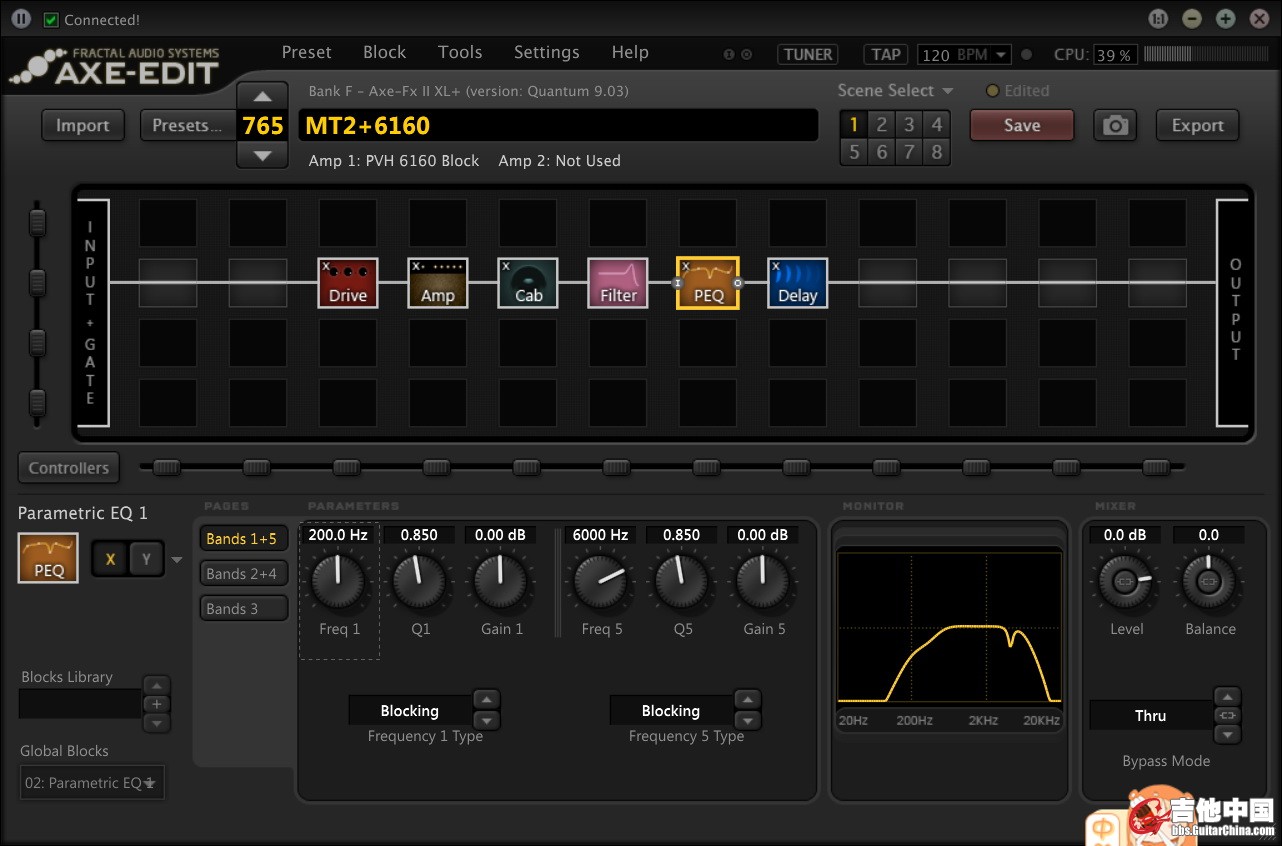Expand the X/Y options dropdown arrow
The image size is (1282, 846).
(177, 560)
